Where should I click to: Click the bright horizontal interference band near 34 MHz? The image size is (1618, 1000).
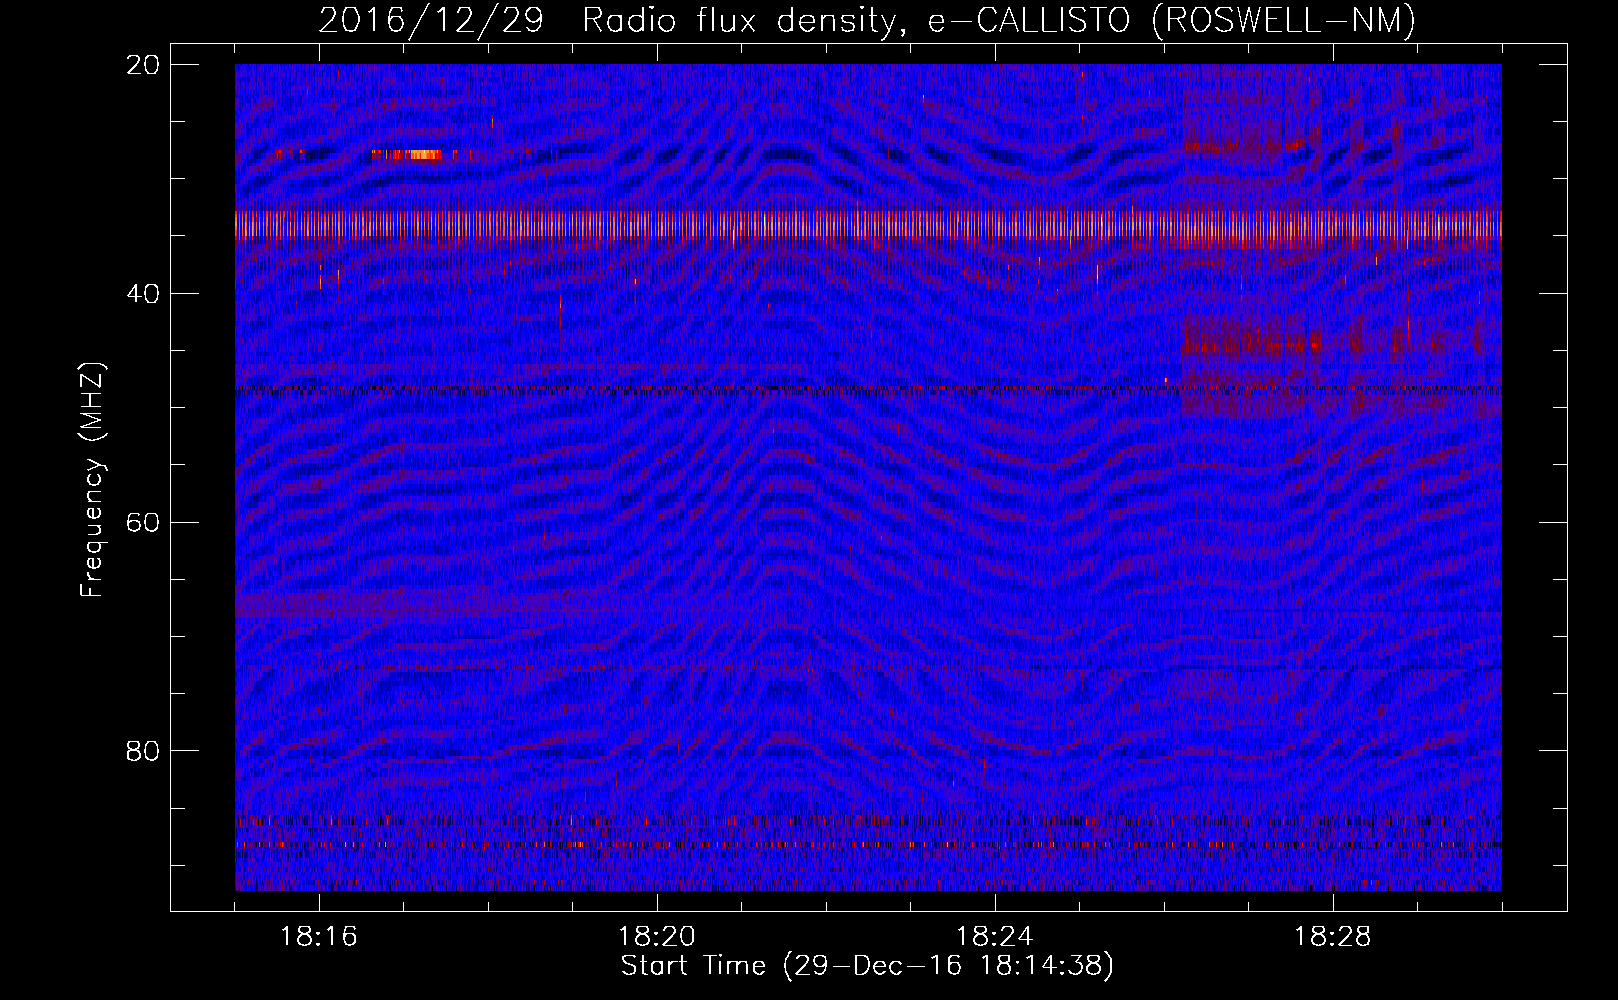click(x=868, y=225)
